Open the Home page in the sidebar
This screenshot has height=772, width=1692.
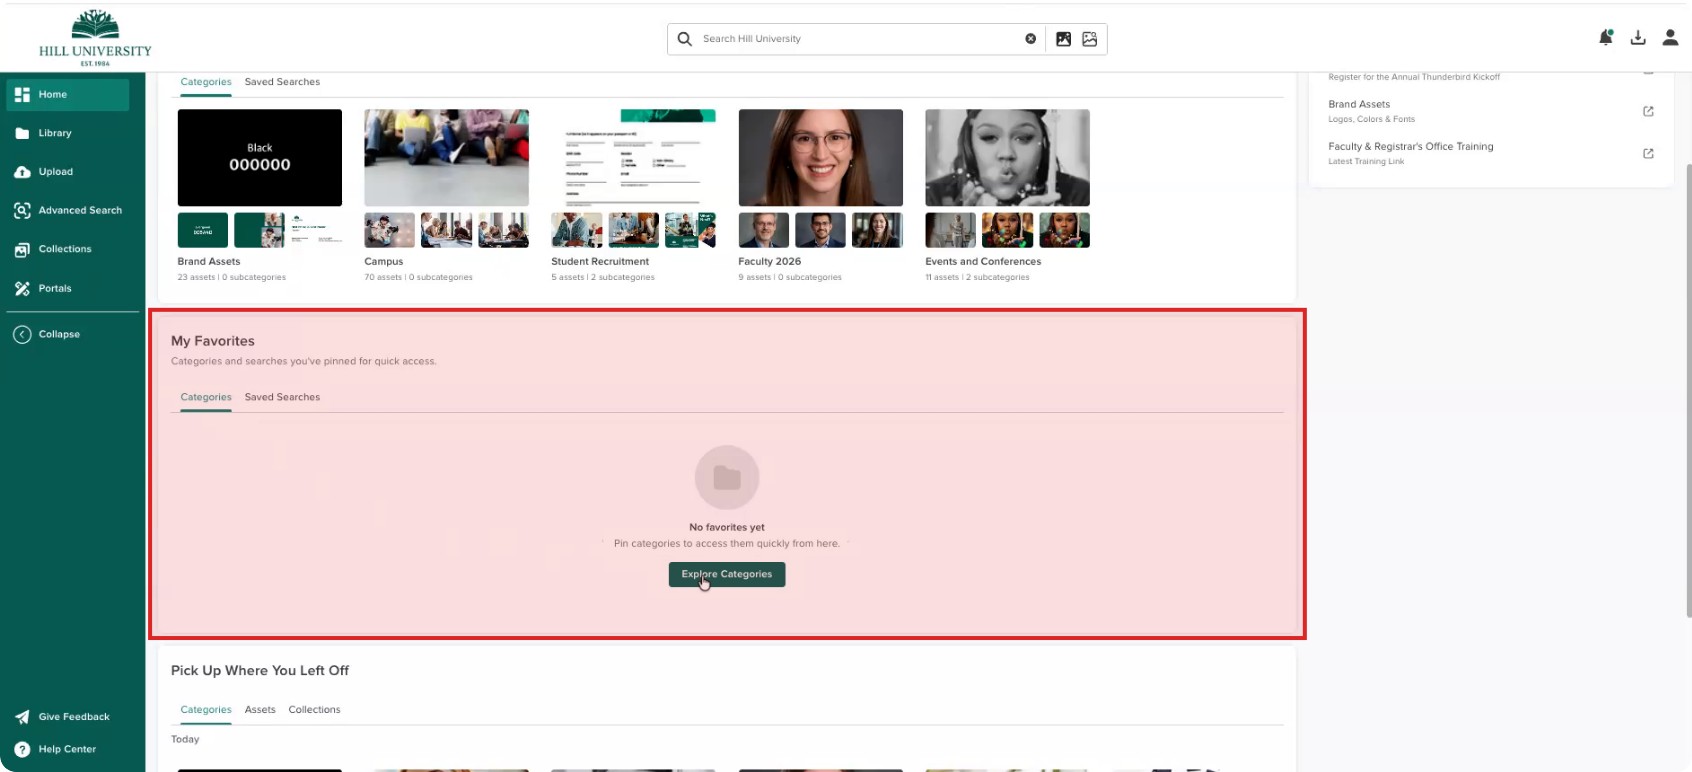(67, 94)
